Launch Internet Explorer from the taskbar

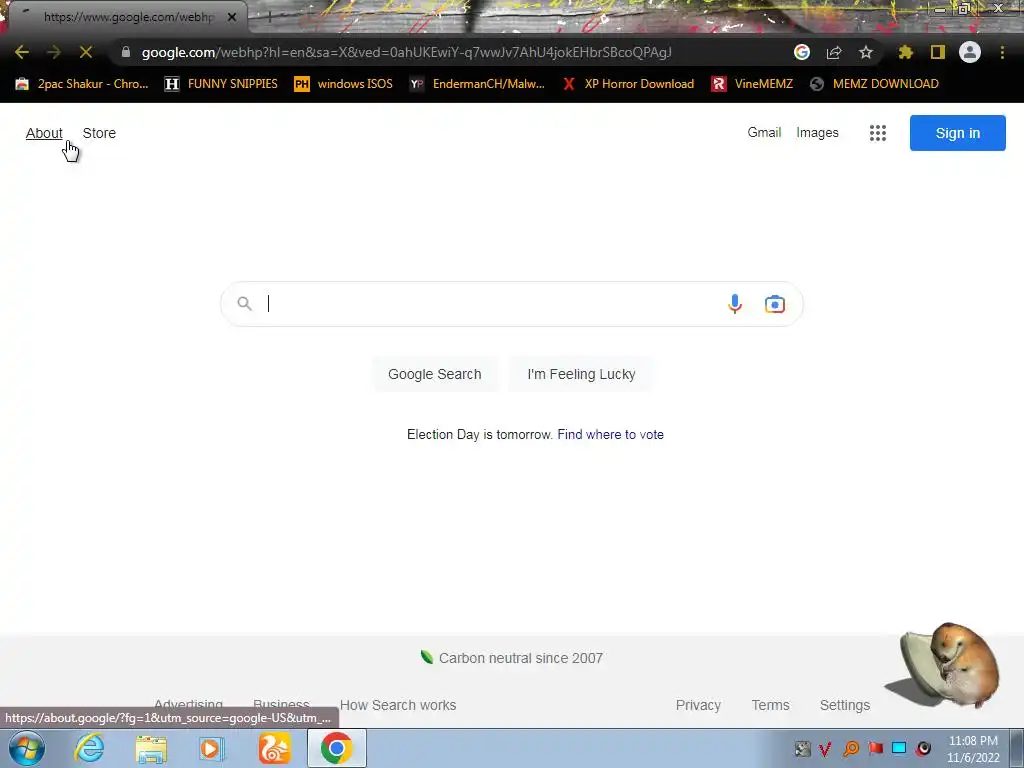click(x=89, y=748)
